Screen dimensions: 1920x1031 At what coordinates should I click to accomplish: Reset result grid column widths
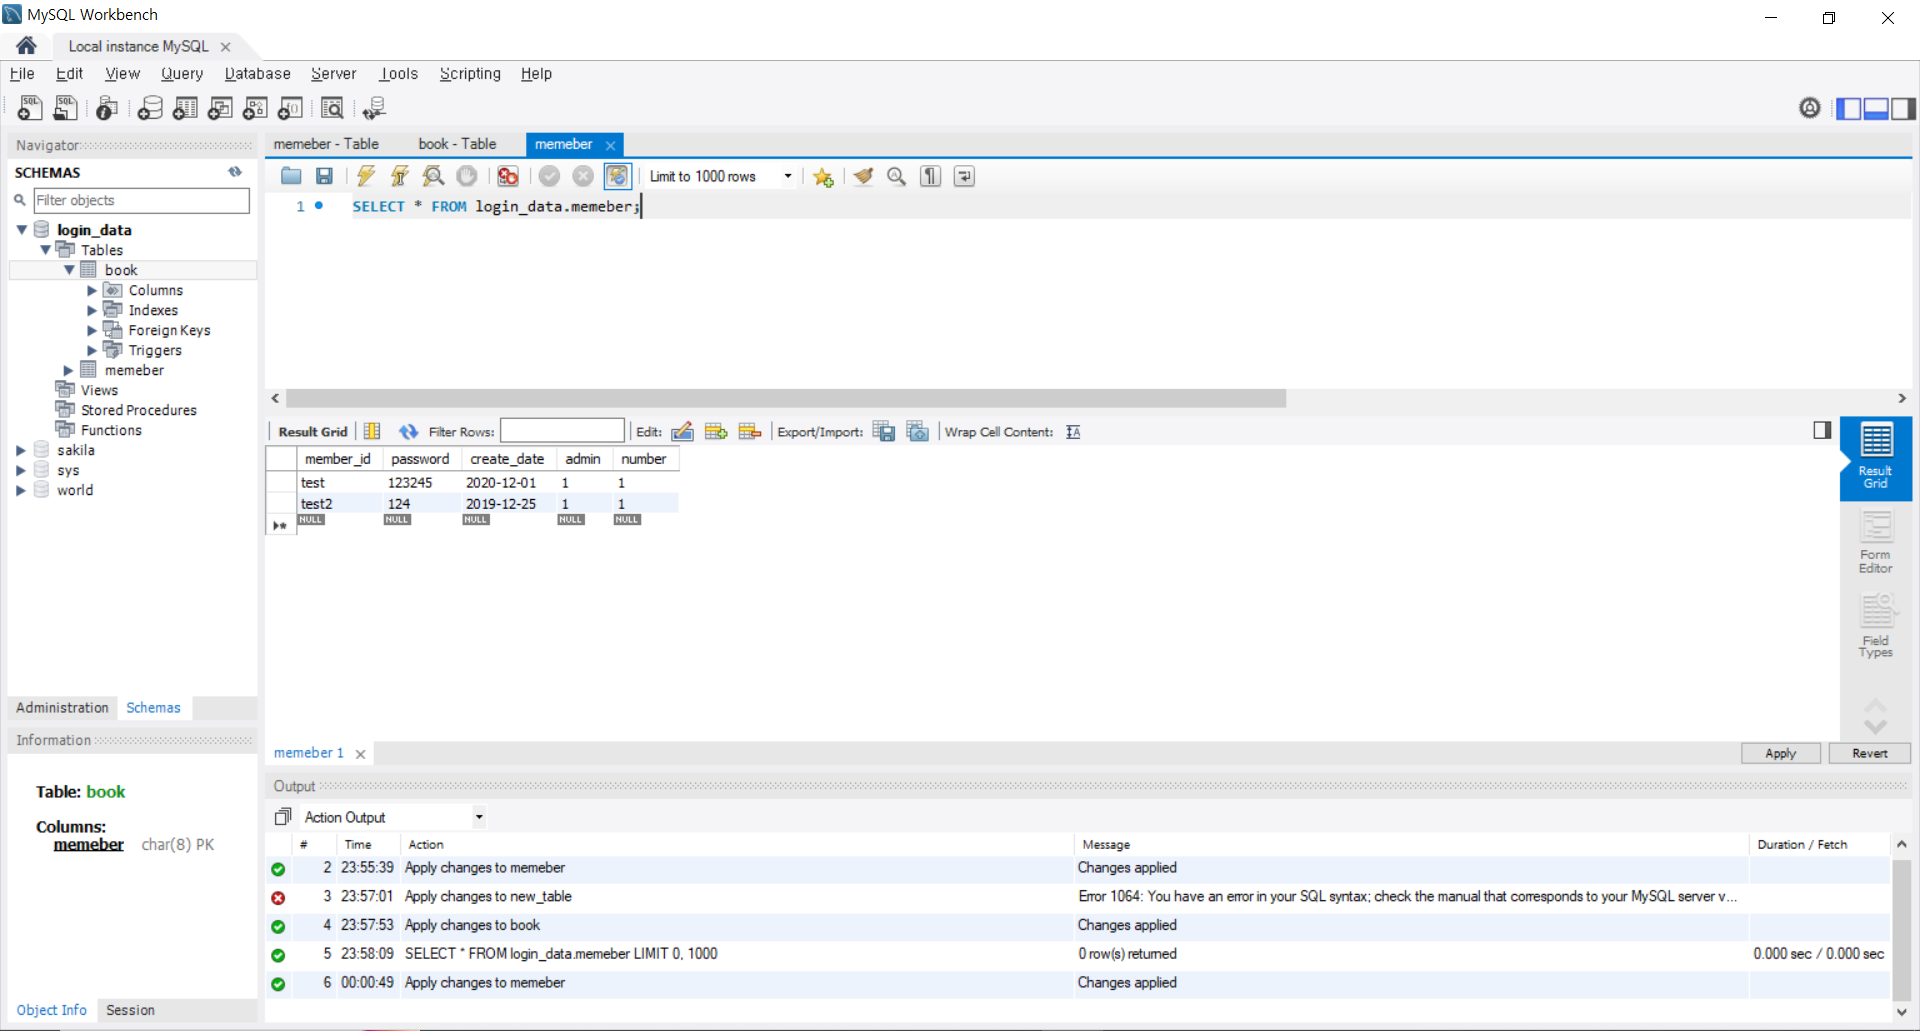[x=372, y=431]
